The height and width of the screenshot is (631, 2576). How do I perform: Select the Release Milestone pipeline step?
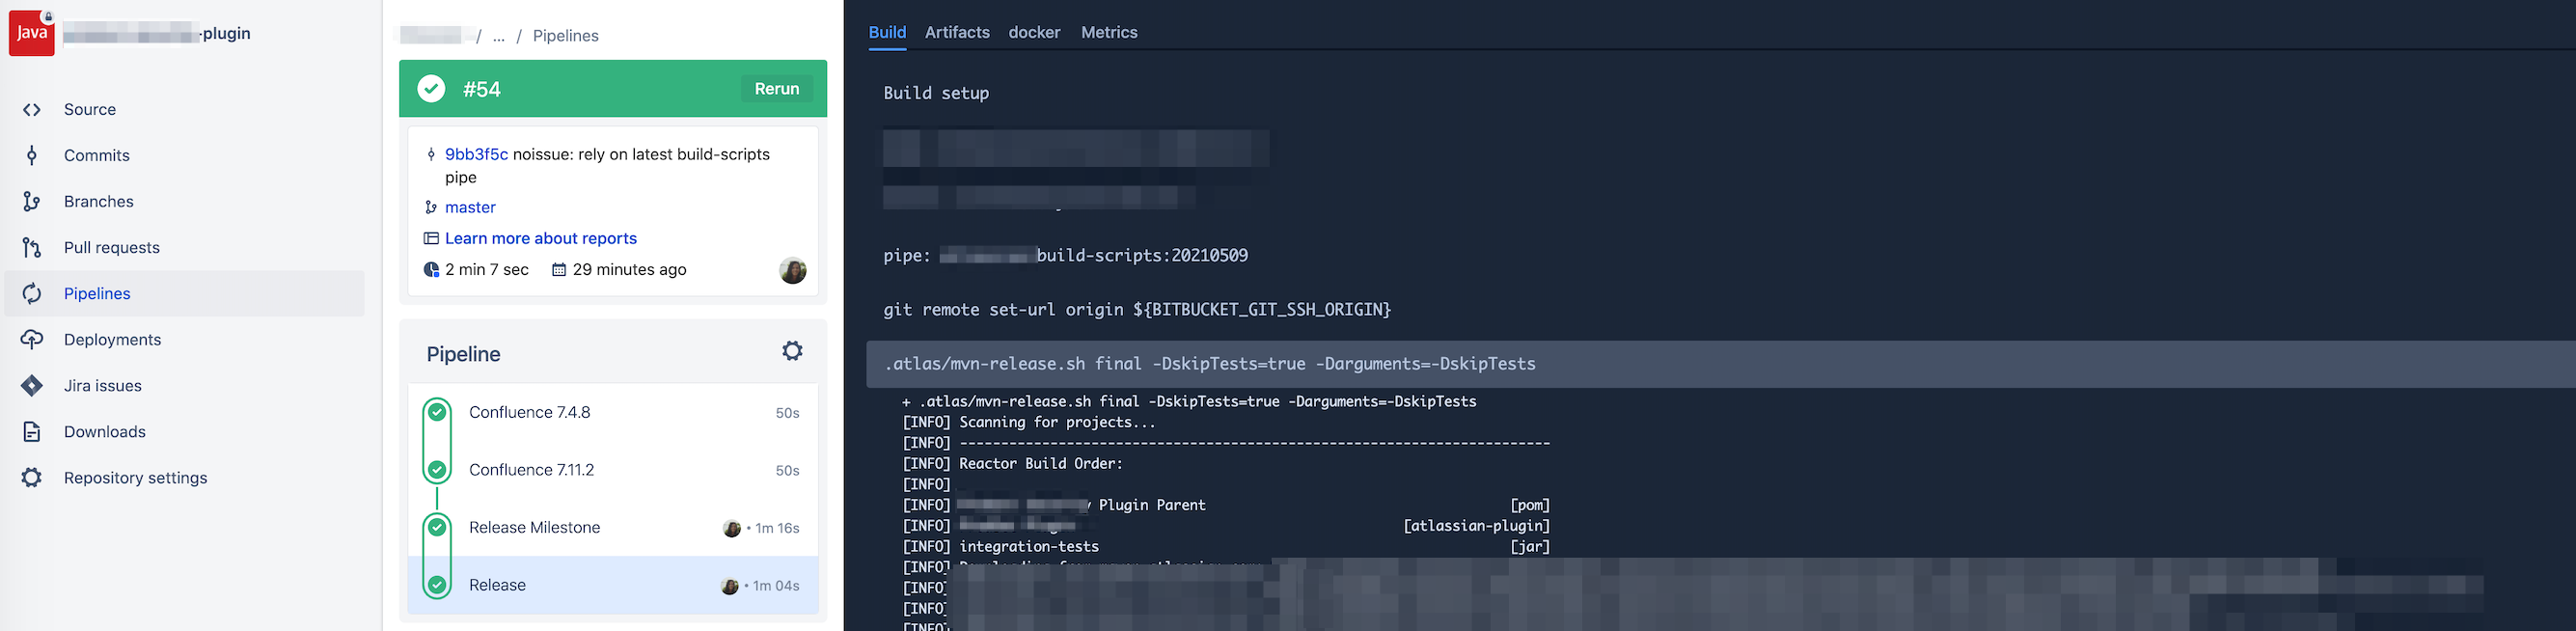pos(613,528)
